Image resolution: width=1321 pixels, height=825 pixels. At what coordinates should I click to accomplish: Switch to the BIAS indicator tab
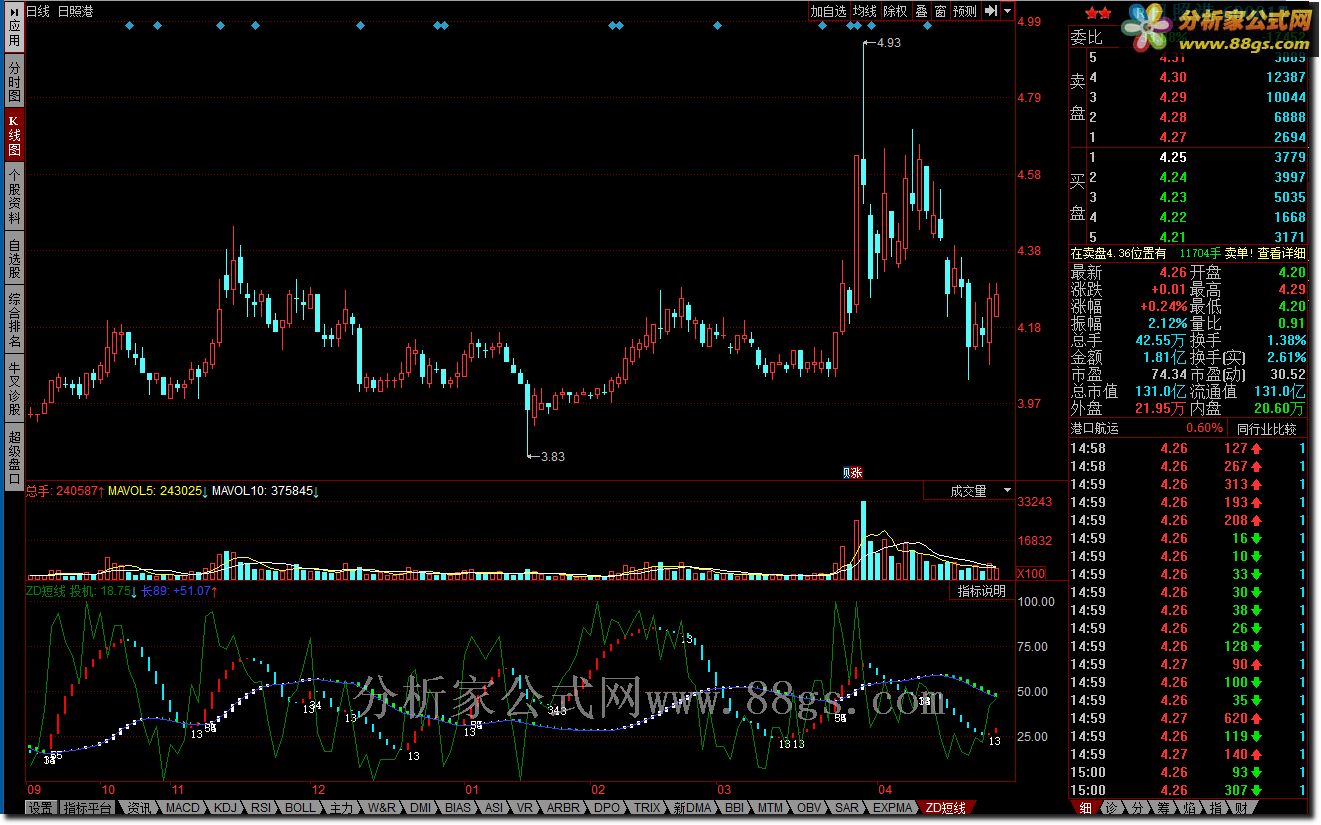pyautogui.click(x=458, y=807)
